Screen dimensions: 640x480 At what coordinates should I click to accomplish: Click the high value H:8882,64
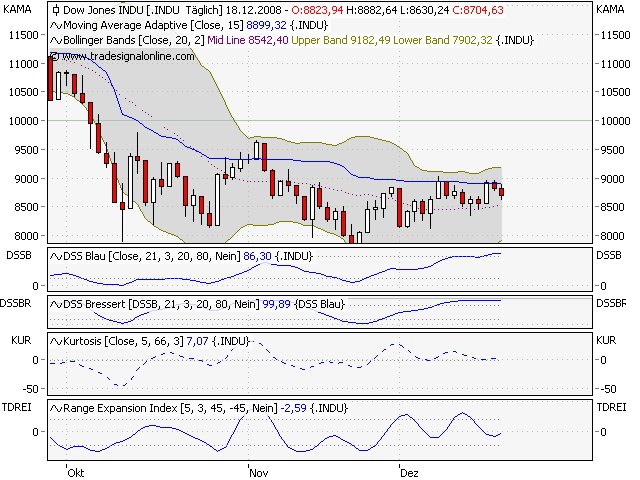[x=371, y=10]
